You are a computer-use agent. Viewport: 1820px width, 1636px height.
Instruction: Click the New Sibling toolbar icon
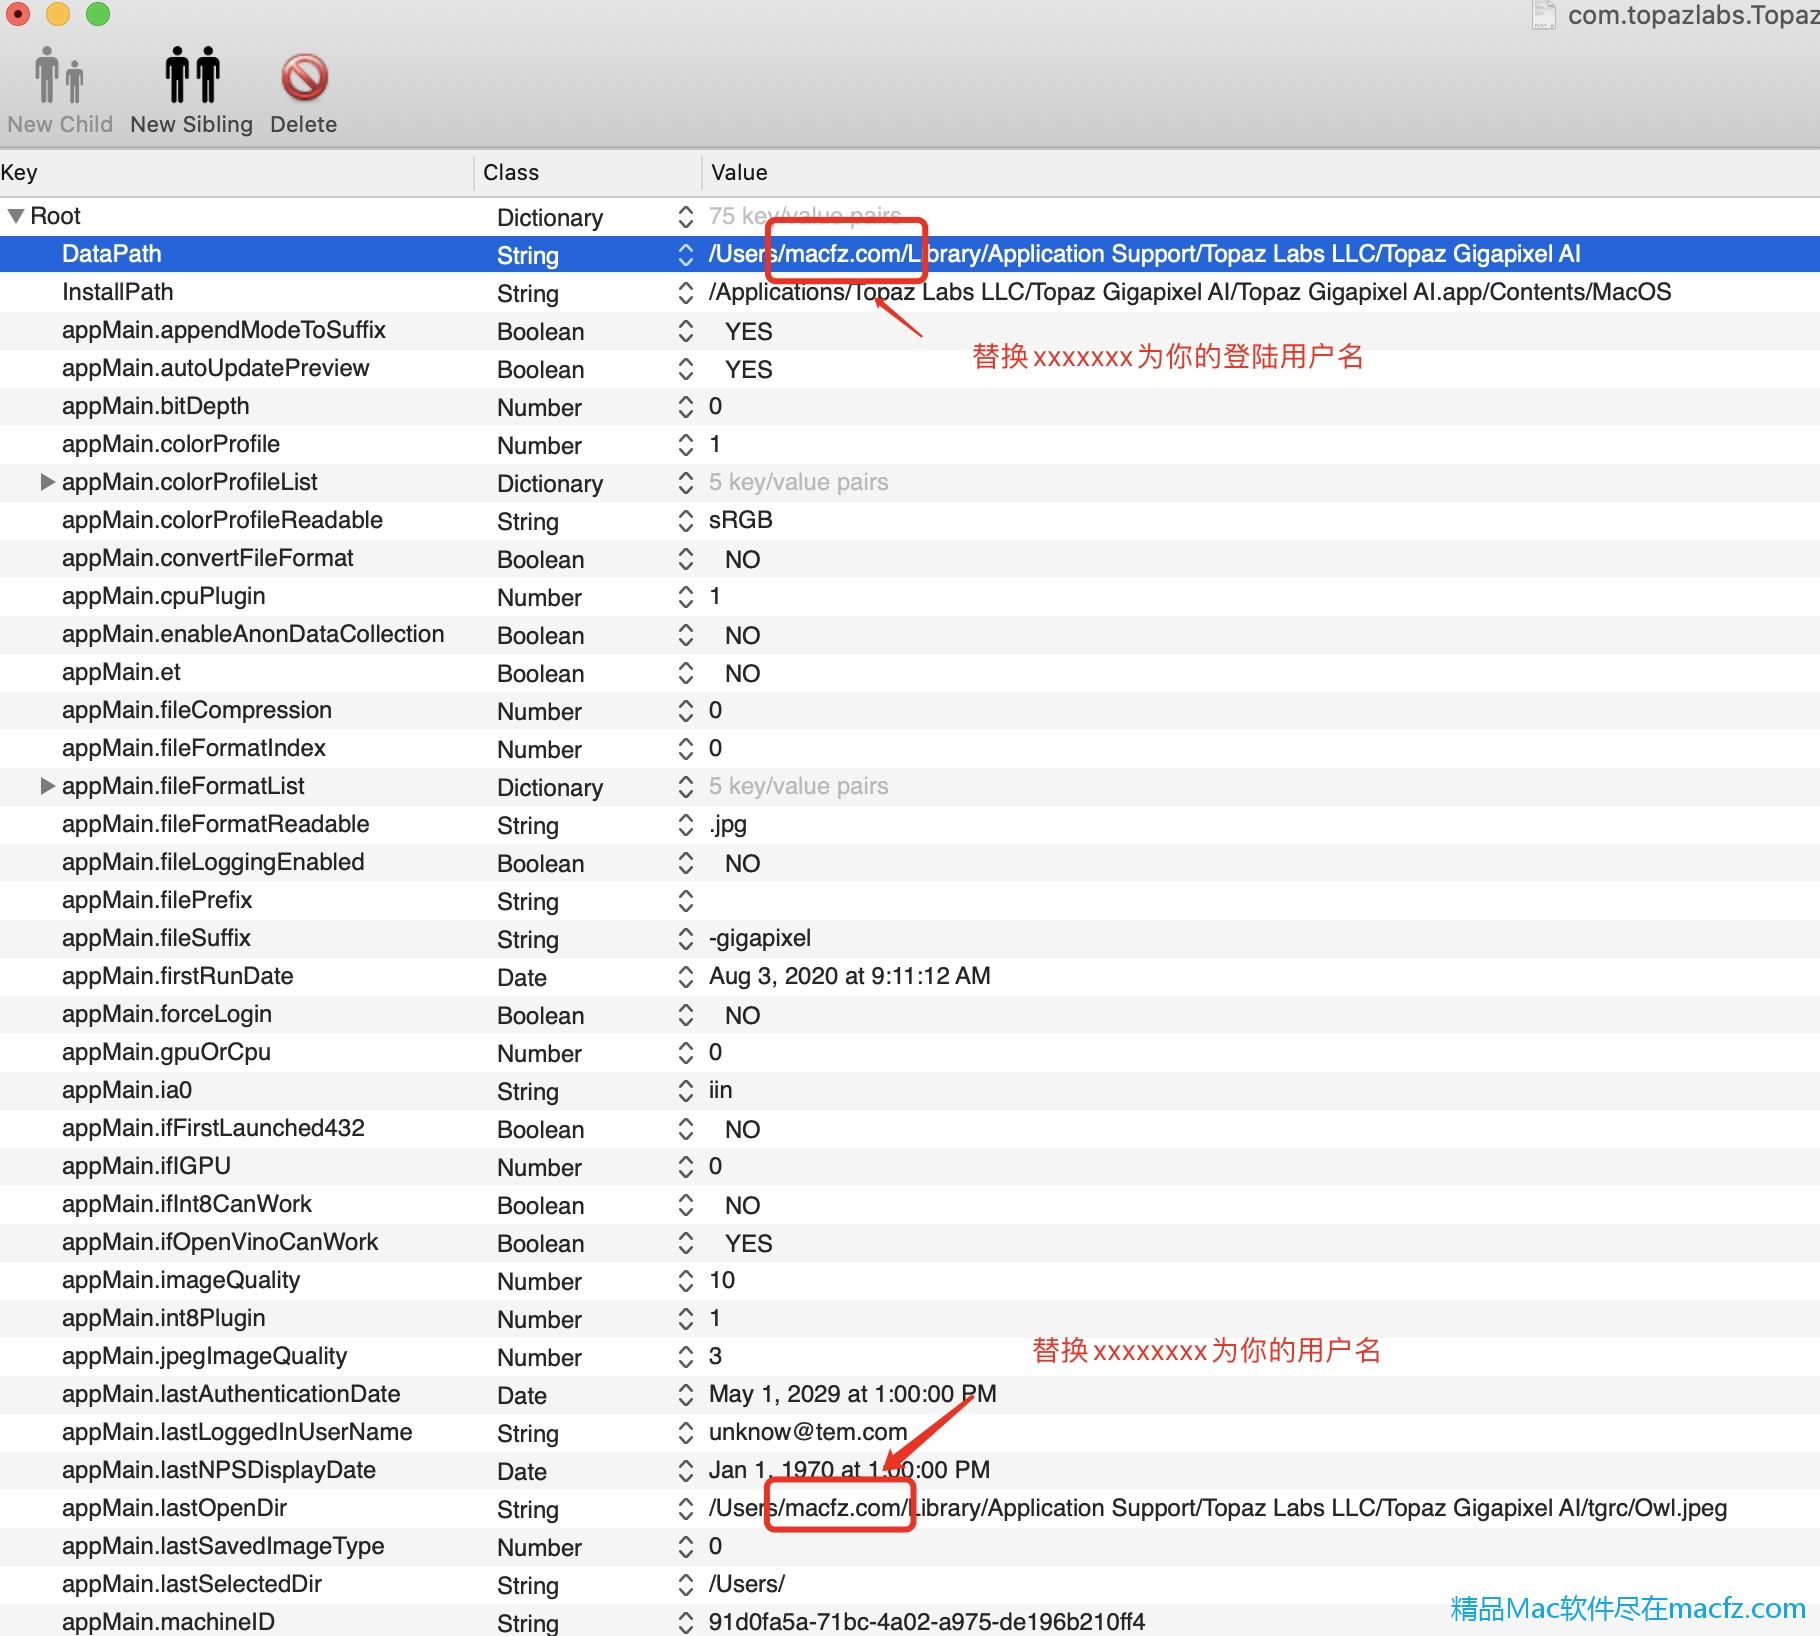(x=192, y=75)
